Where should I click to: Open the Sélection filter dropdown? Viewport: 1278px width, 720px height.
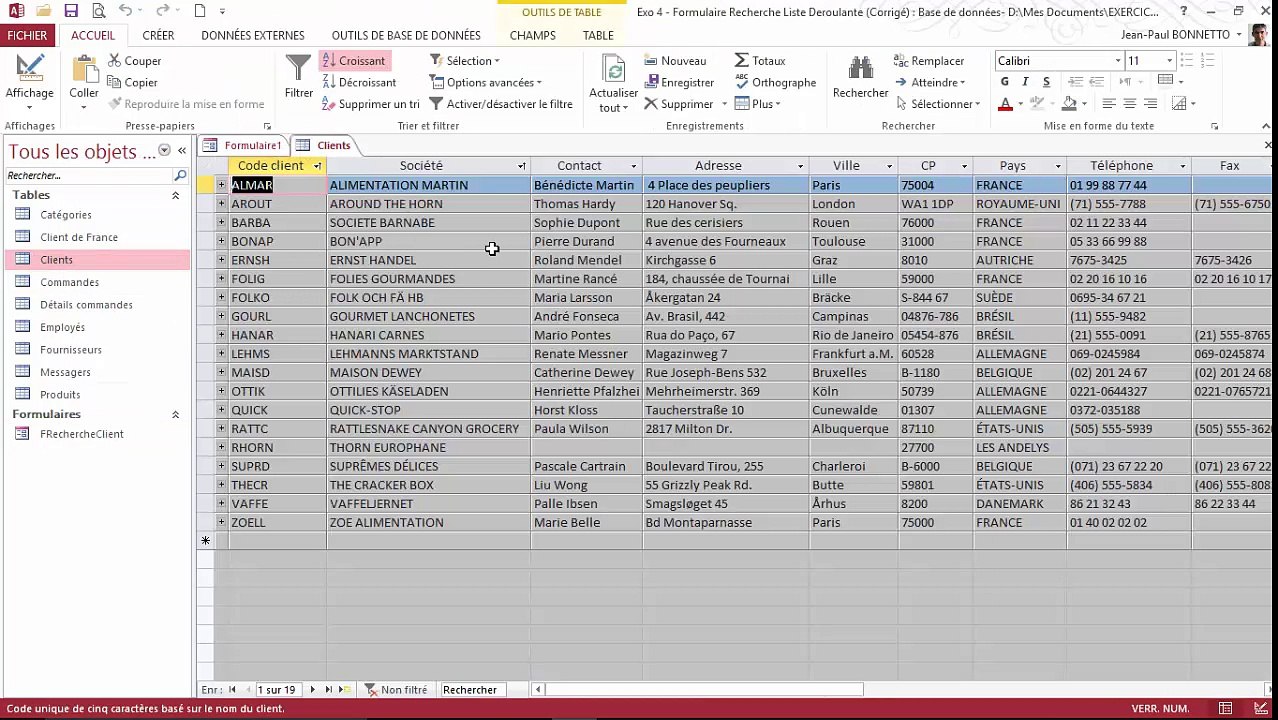click(465, 61)
